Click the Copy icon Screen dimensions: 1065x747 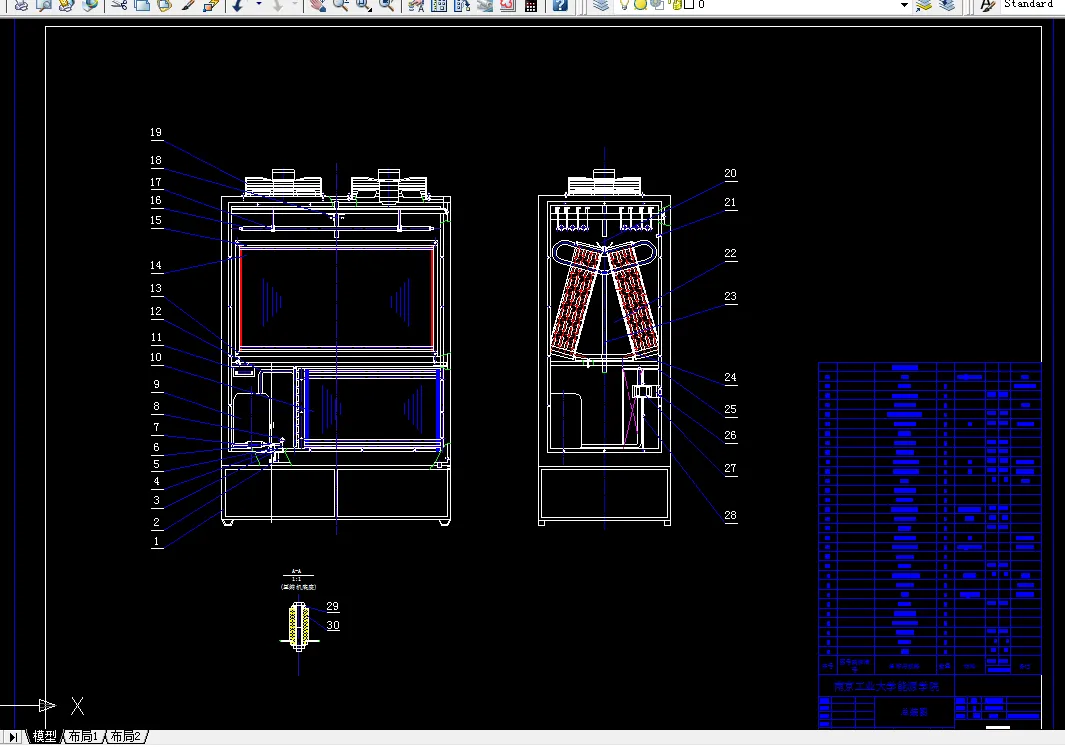click(x=142, y=5)
